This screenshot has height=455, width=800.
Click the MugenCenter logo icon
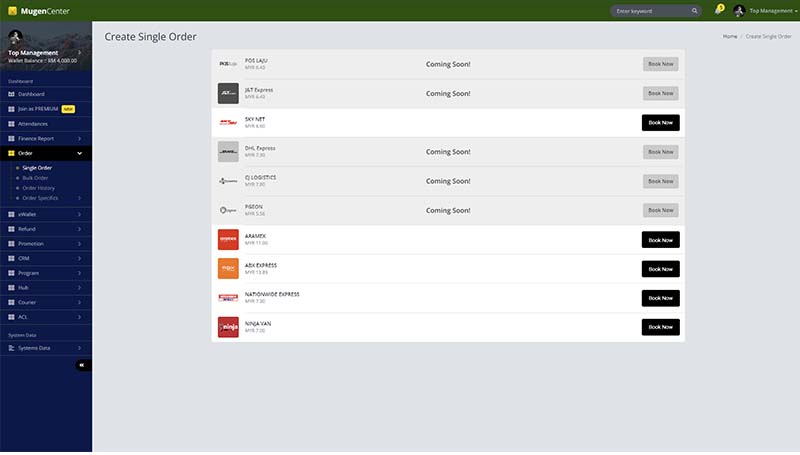point(11,11)
